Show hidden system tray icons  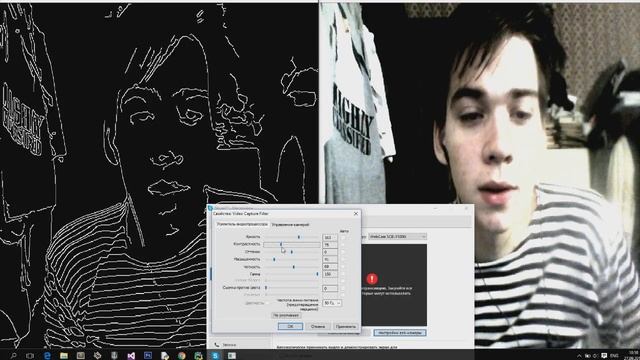[579, 356]
